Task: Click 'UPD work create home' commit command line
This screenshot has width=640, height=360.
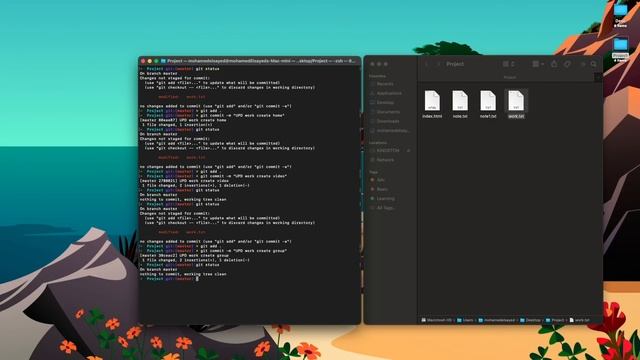Action: coord(212,116)
